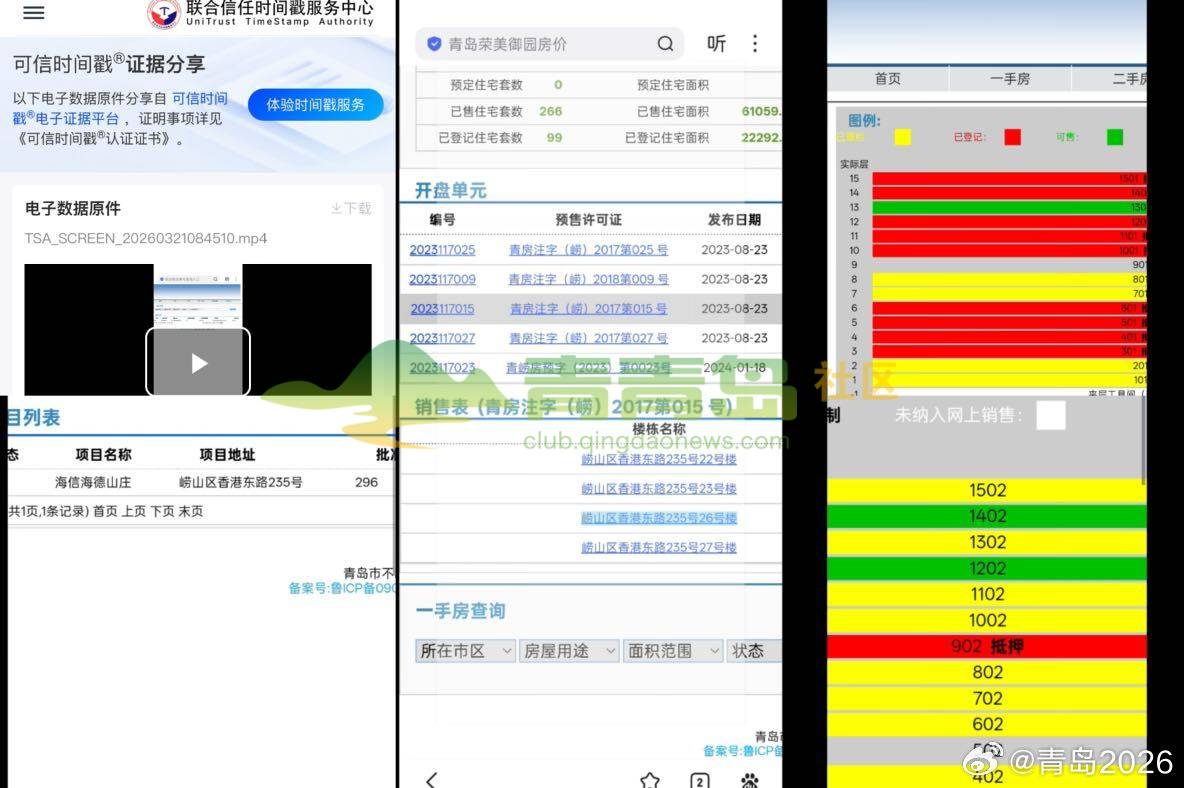1184x788 pixels.
Task: Click the file name TSA_SCREEN_20260321084510.mp4
Action: 146,239
